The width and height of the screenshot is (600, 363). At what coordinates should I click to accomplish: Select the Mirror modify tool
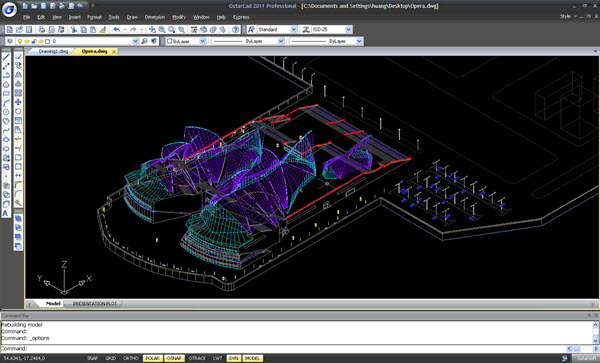18,75
